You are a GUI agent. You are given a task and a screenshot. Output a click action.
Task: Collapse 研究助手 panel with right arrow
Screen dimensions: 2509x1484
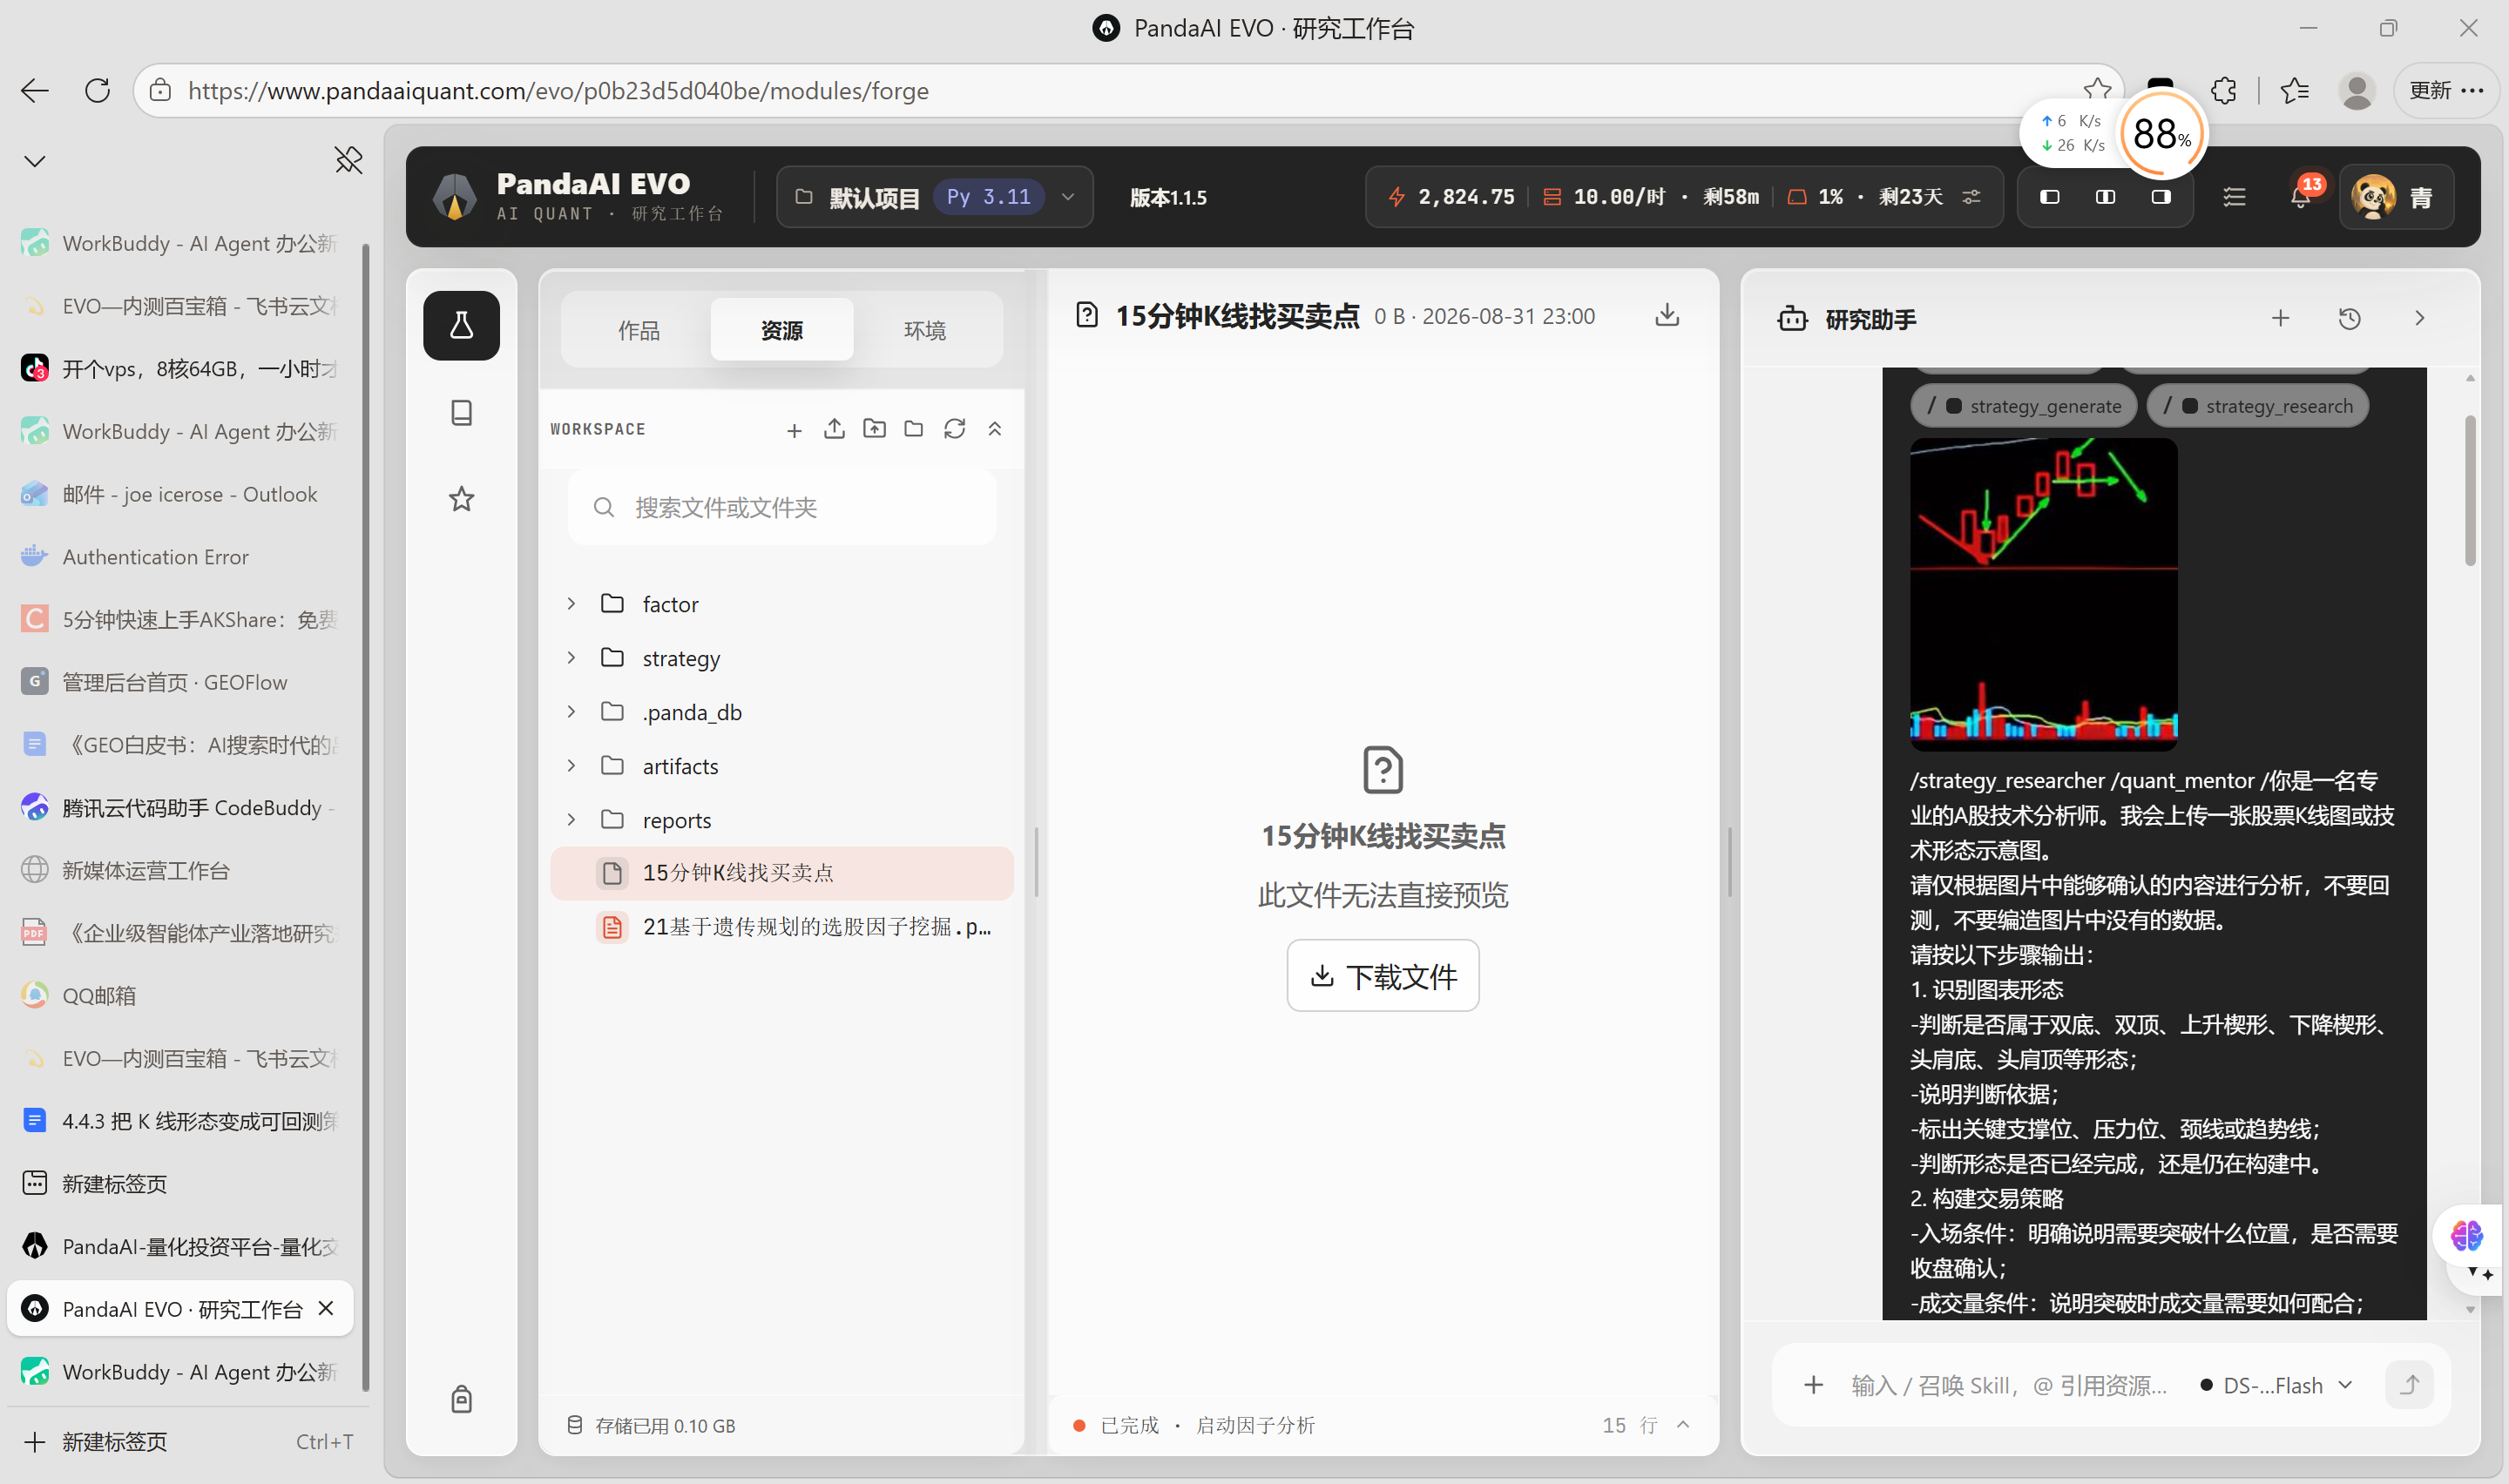(x=2420, y=318)
